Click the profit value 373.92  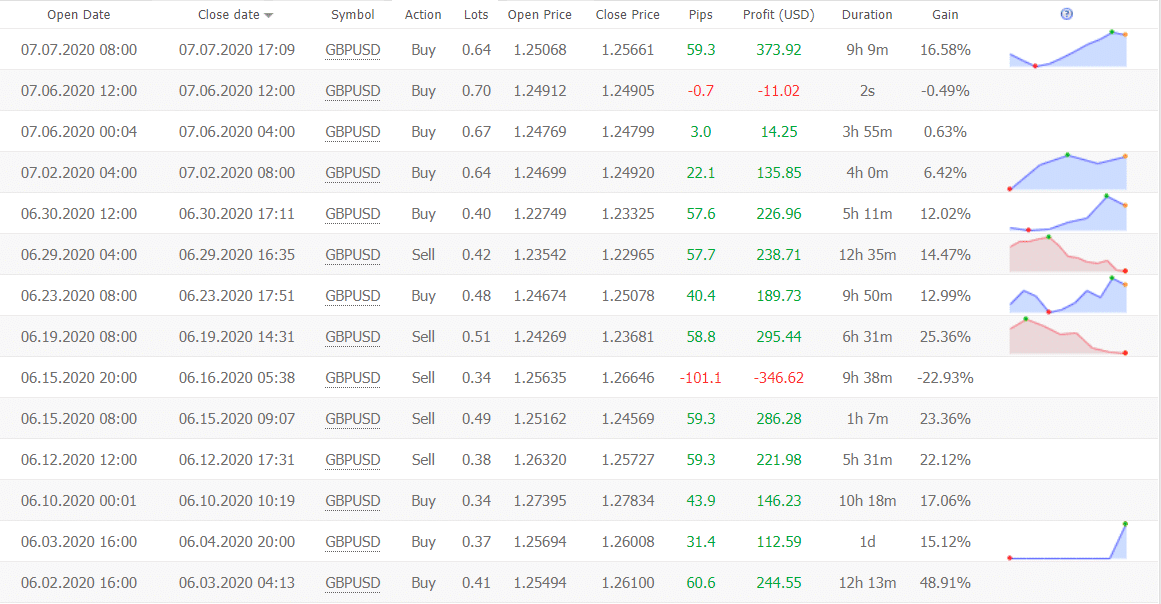tap(779, 50)
